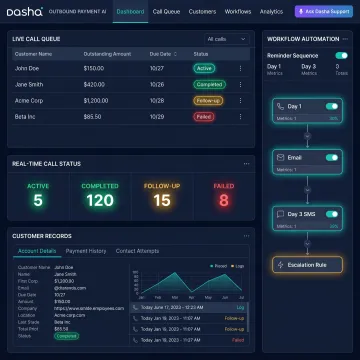Toggle the Day 3 SMS step switch

coord(332,214)
